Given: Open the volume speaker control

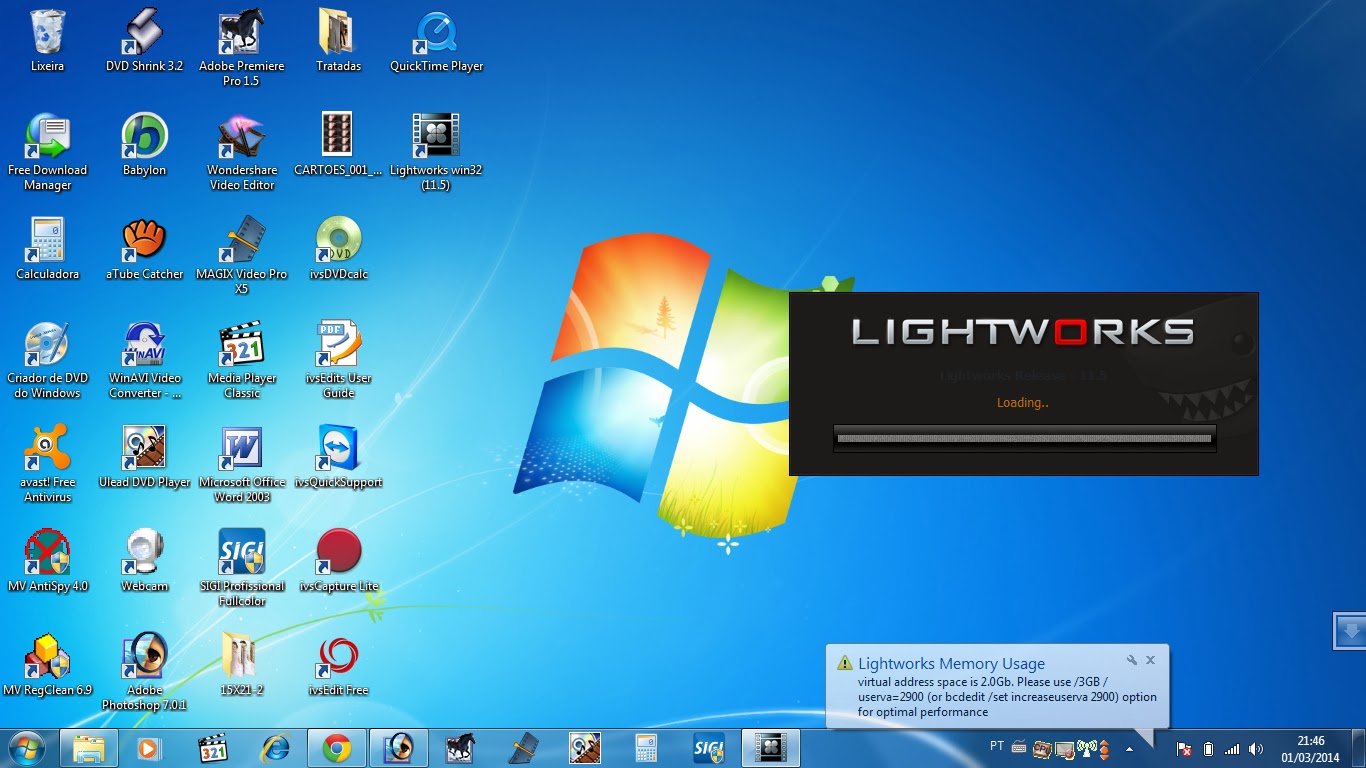Looking at the screenshot, I should coord(1256,748).
